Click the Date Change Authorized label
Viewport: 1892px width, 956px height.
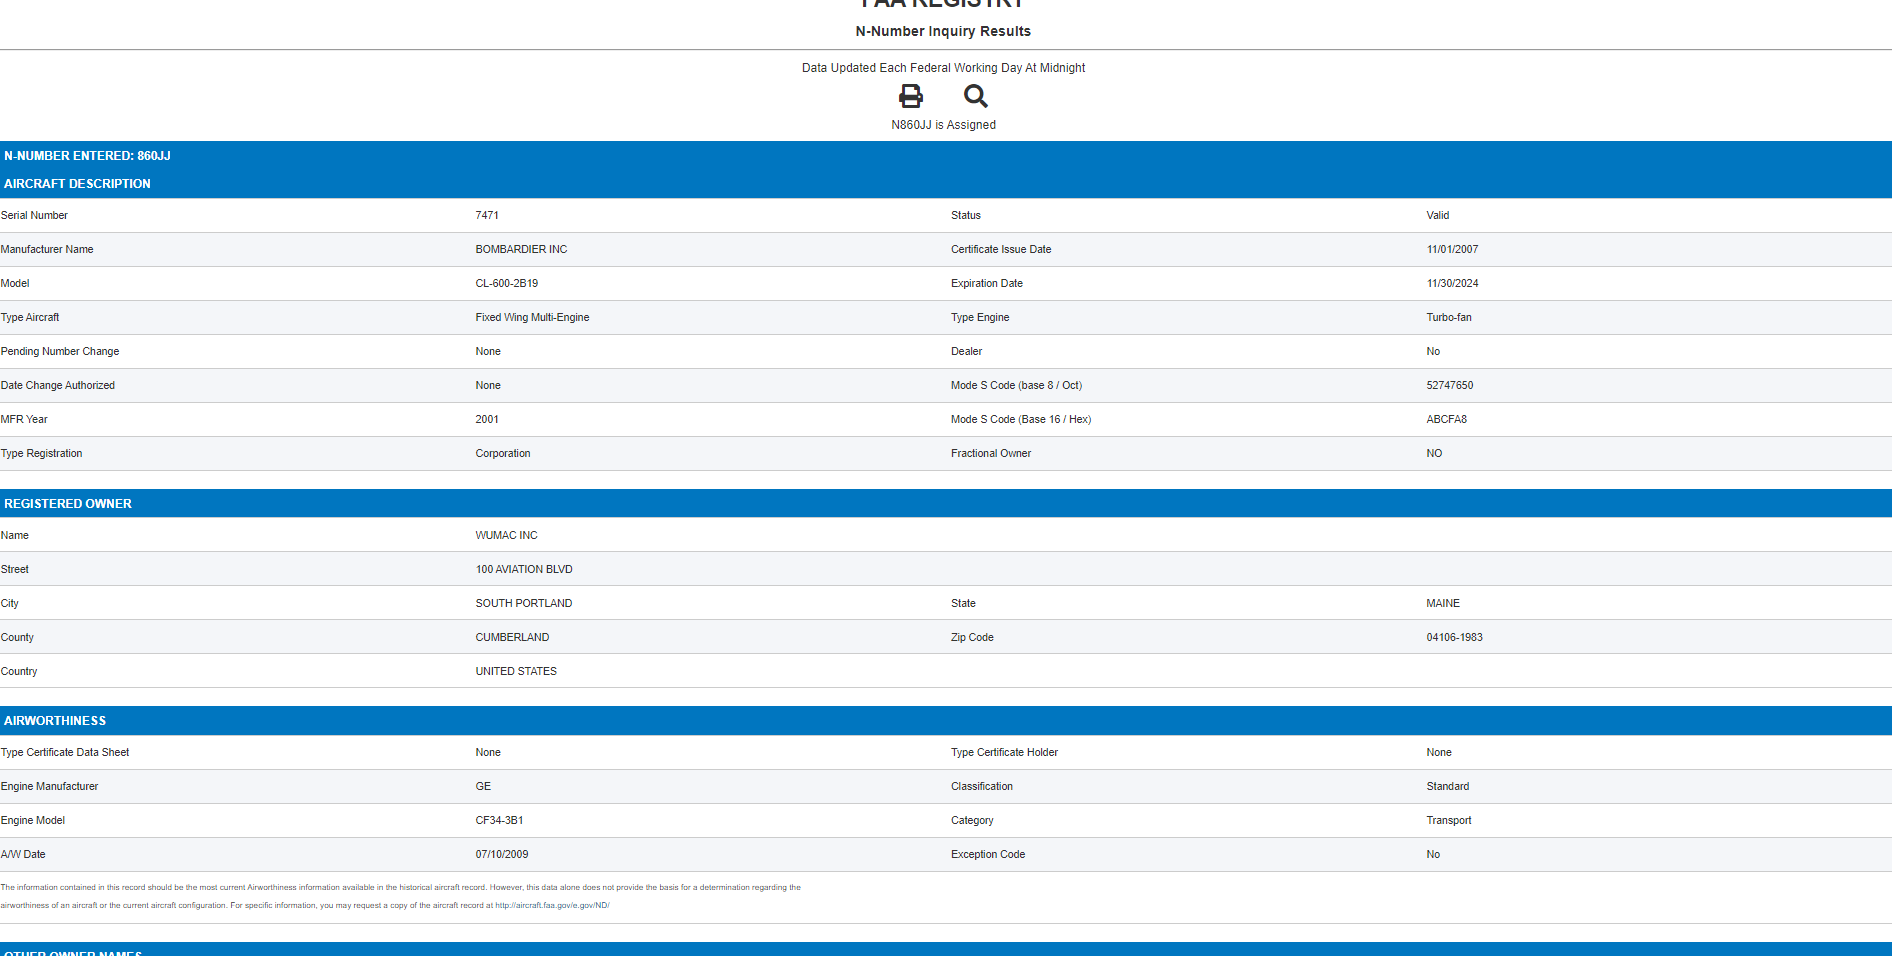(58, 385)
